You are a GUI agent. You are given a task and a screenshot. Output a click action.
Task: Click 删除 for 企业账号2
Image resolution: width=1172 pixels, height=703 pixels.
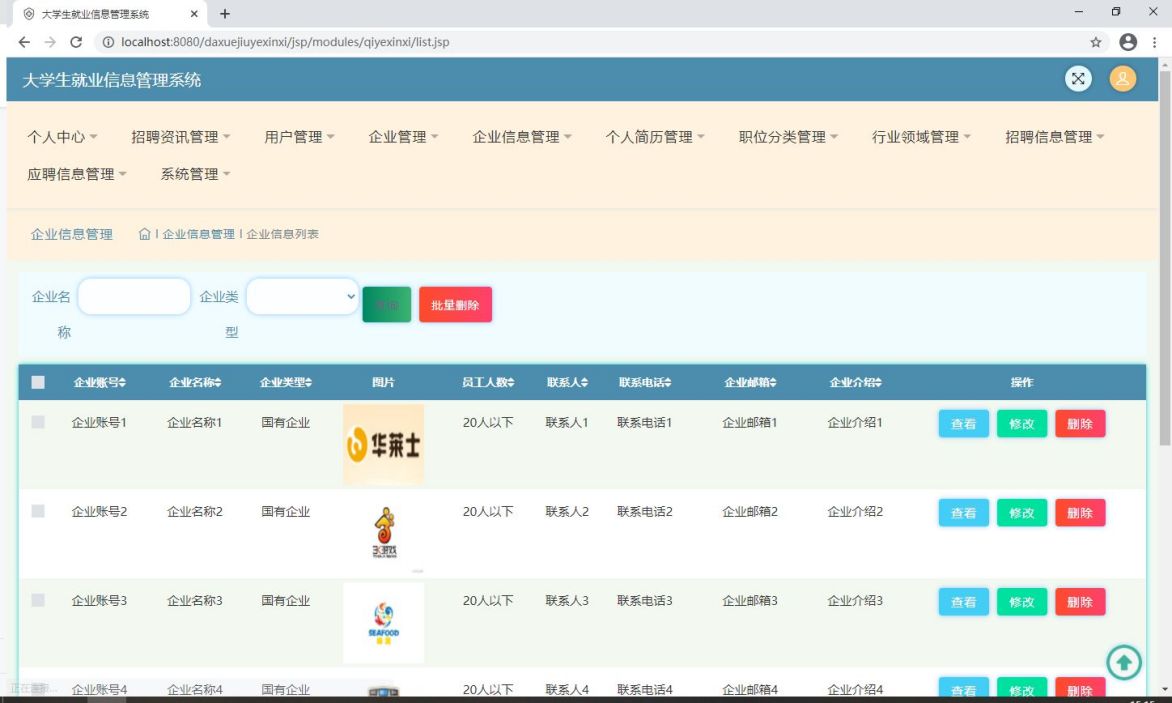(x=1080, y=512)
